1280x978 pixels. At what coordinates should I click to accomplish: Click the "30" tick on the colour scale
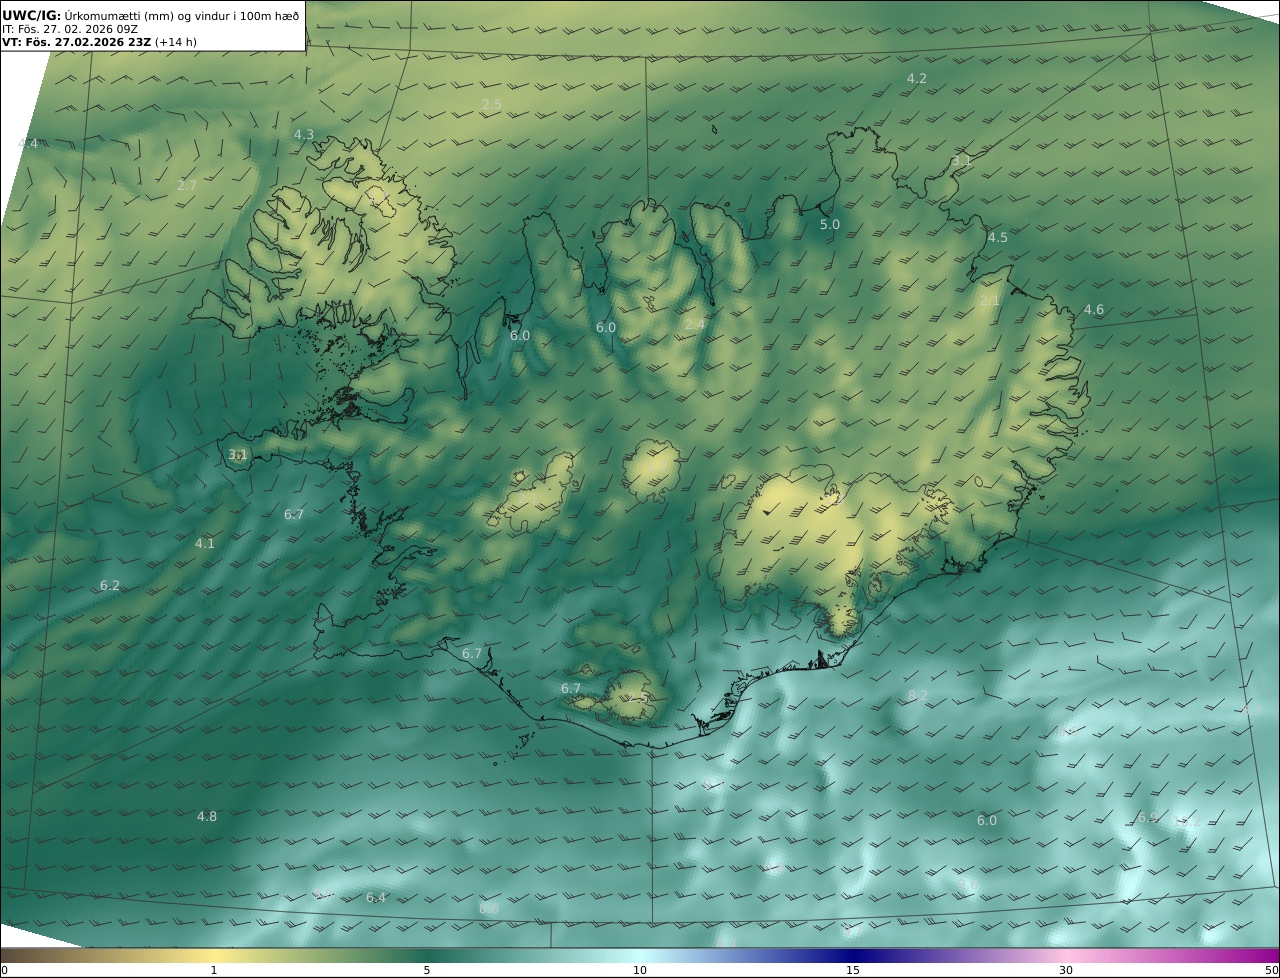1066,970
